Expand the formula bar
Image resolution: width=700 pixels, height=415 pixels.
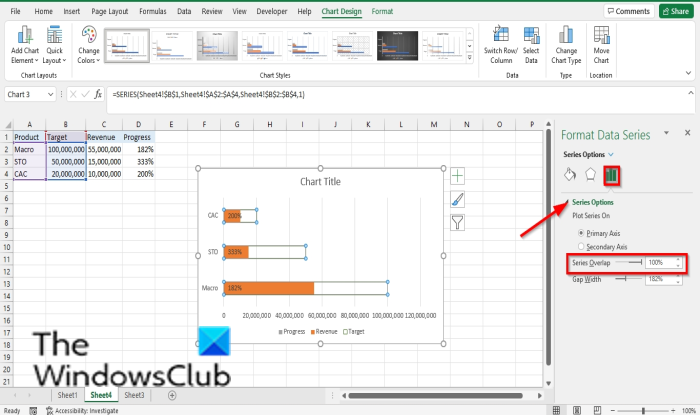(691, 93)
